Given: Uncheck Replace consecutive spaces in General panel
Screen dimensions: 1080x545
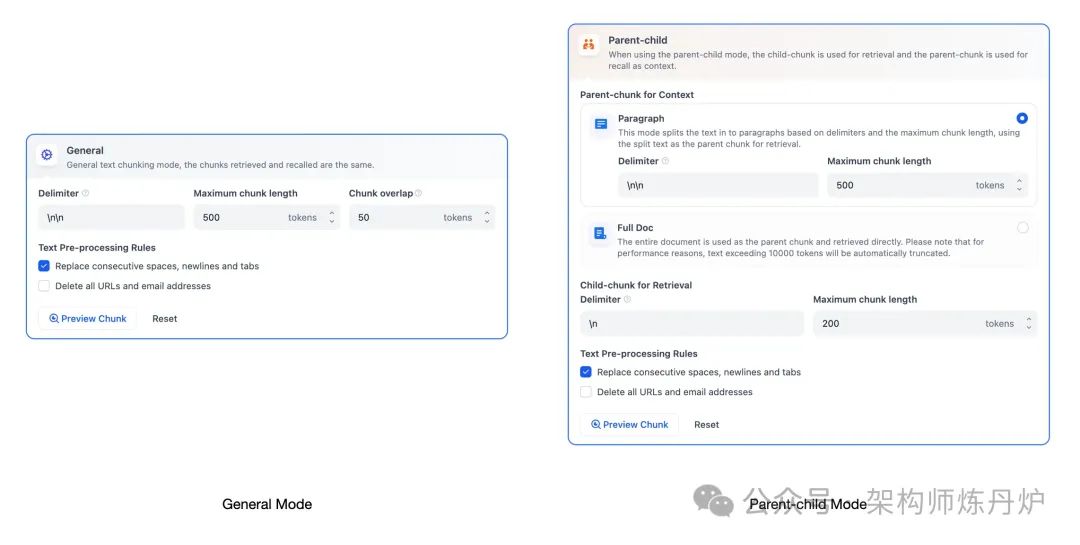Looking at the screenshot, I should point(44,266).
